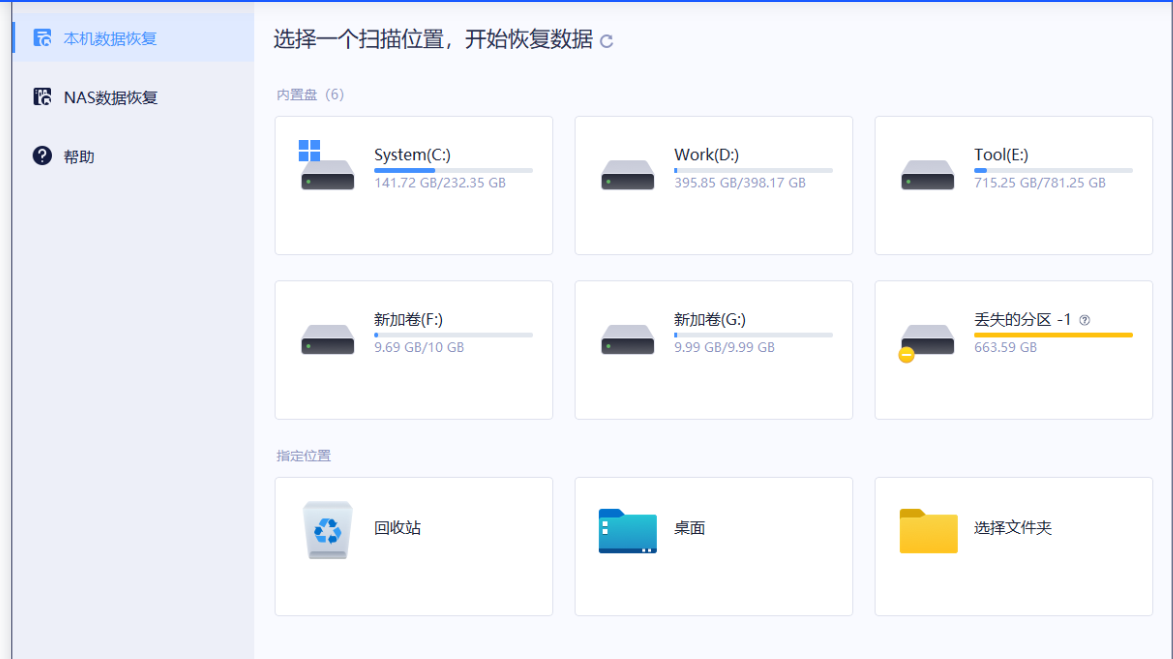This screenshot has height=659, width=1173.
Task: Choose 桌面 as scan location
Action: pyautogui.click(x=714, y=546)
